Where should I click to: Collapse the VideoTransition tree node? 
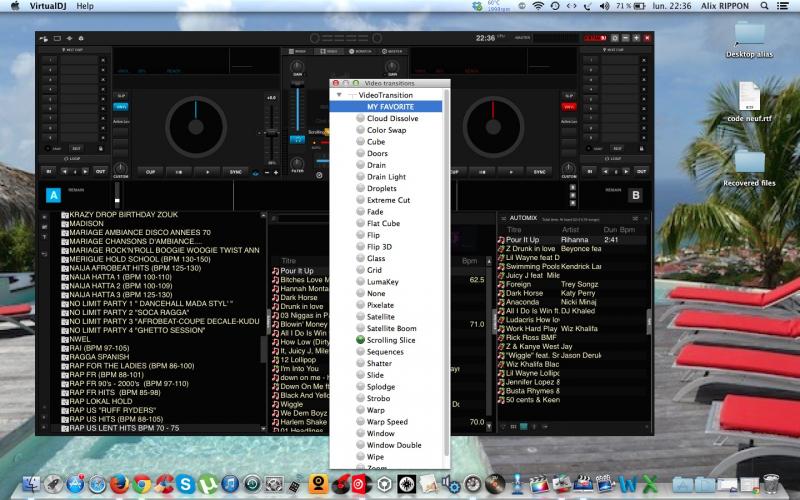[339, 95]
